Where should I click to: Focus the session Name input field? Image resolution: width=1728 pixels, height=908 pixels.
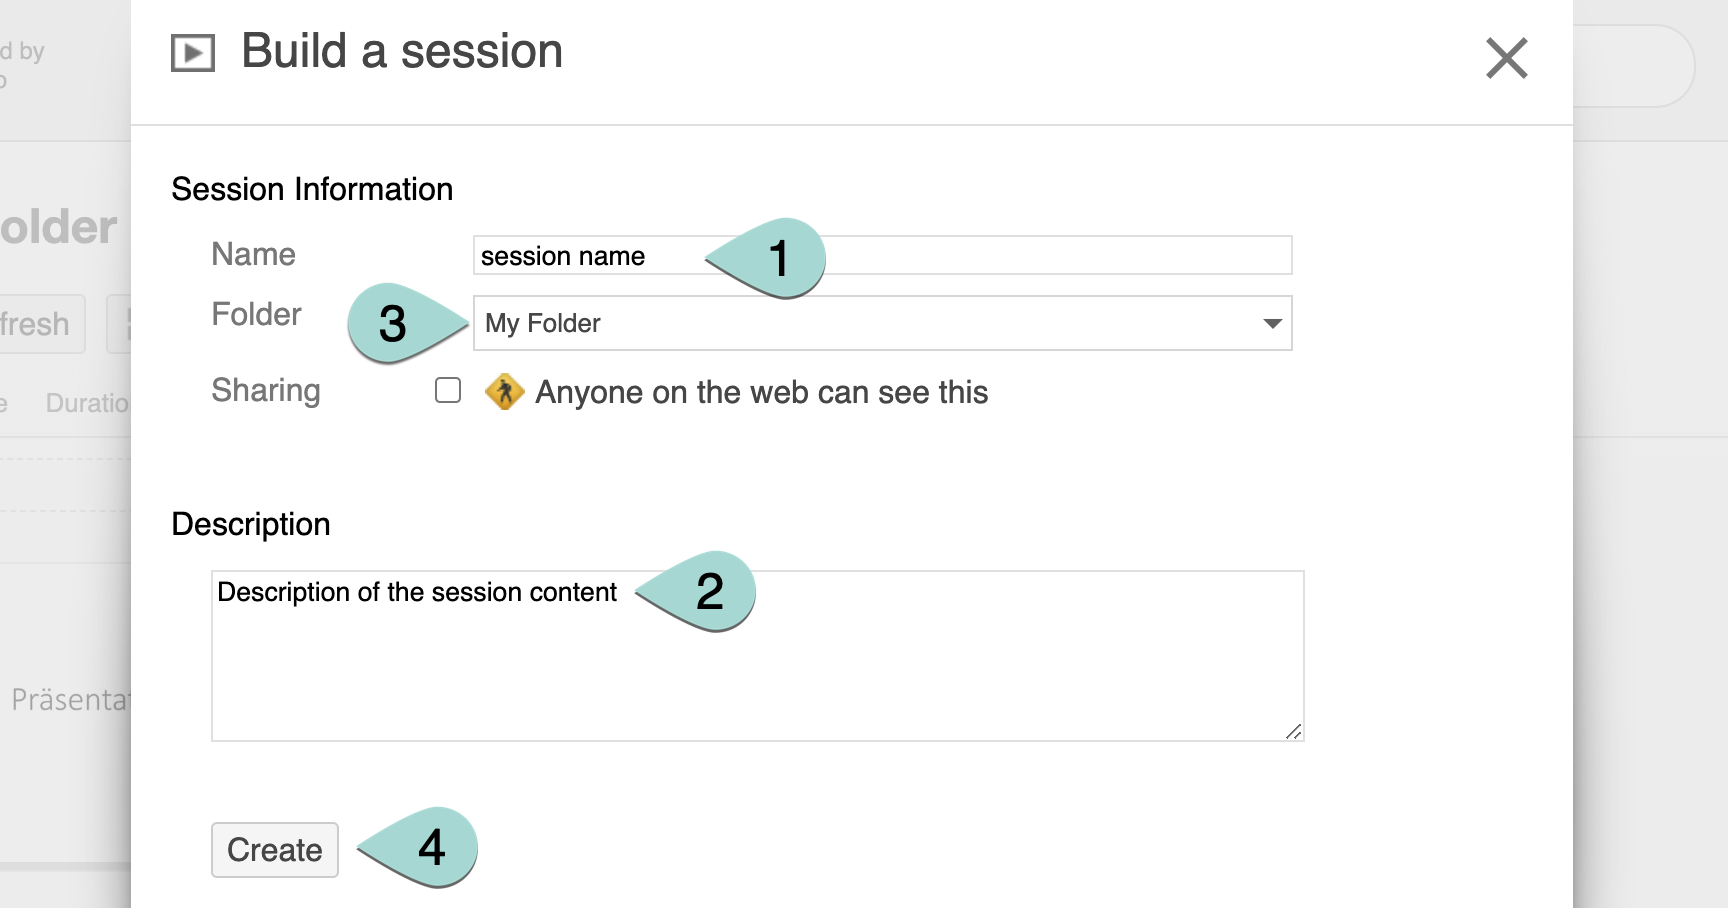1050,255
